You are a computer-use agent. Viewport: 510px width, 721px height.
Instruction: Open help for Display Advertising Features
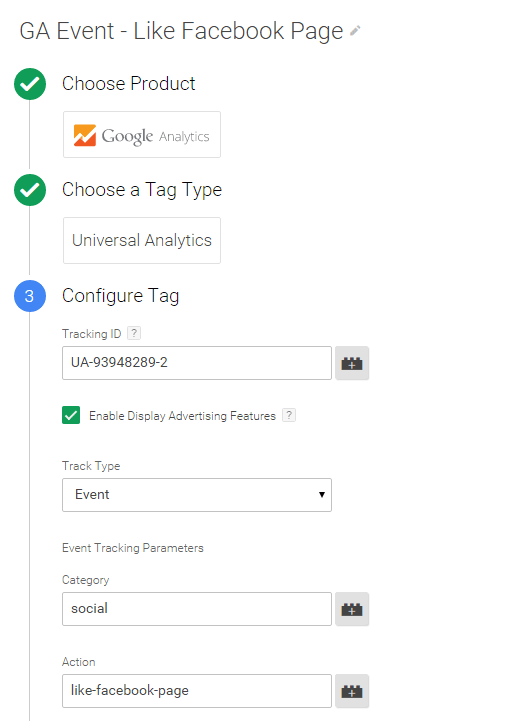click(x=289, y=415)
